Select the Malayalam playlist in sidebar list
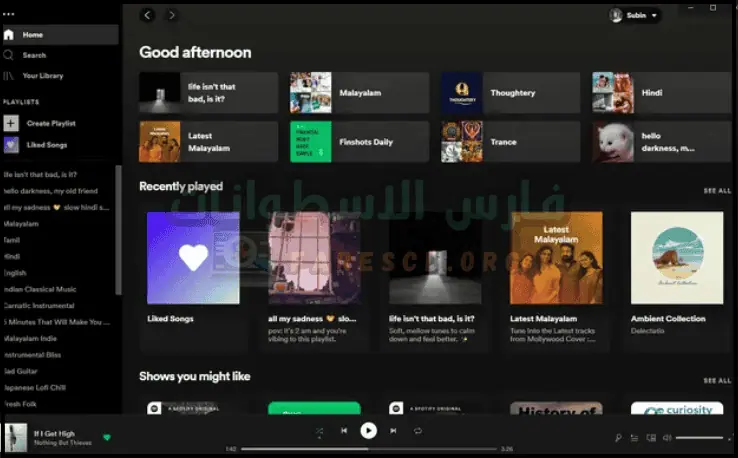The width and height of the screenshot is (738, 458). click(x=21, y=224)
